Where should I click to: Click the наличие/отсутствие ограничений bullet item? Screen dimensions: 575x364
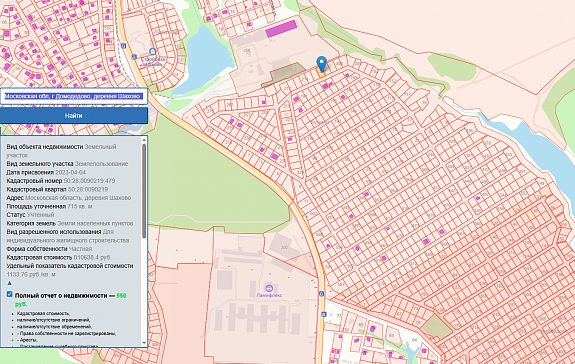click(x=53, y=320)
